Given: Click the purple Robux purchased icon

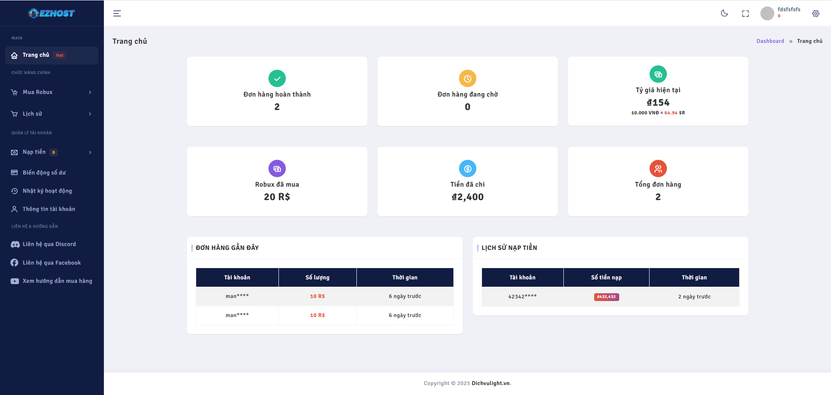Looking at the screenshot, I should coord(277,169).
